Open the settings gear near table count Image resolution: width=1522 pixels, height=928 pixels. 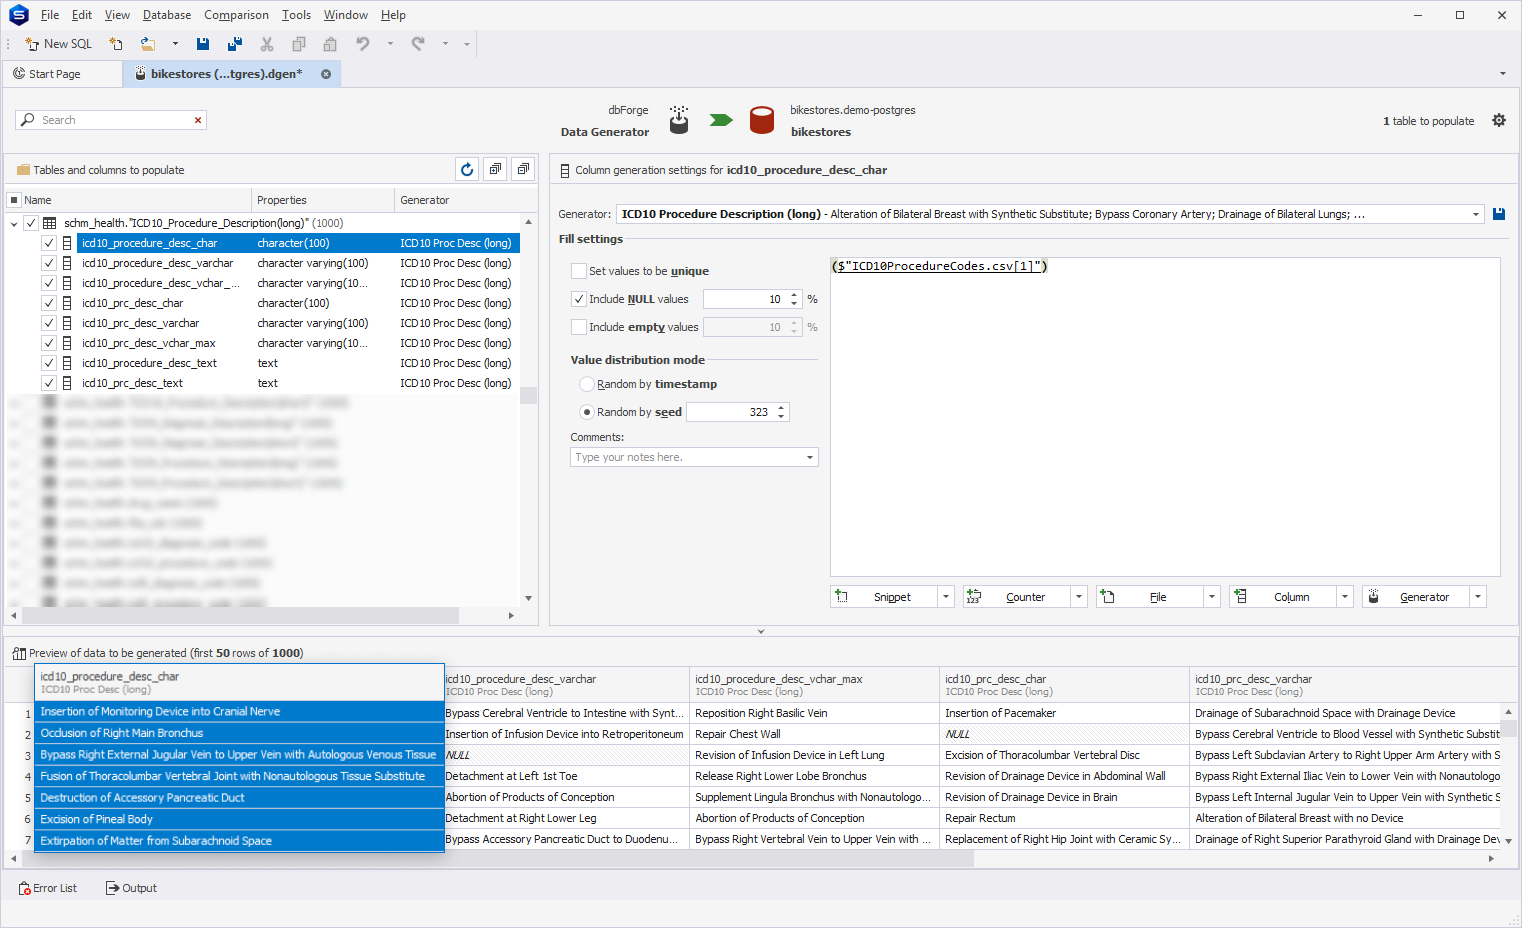(1499, 120)
